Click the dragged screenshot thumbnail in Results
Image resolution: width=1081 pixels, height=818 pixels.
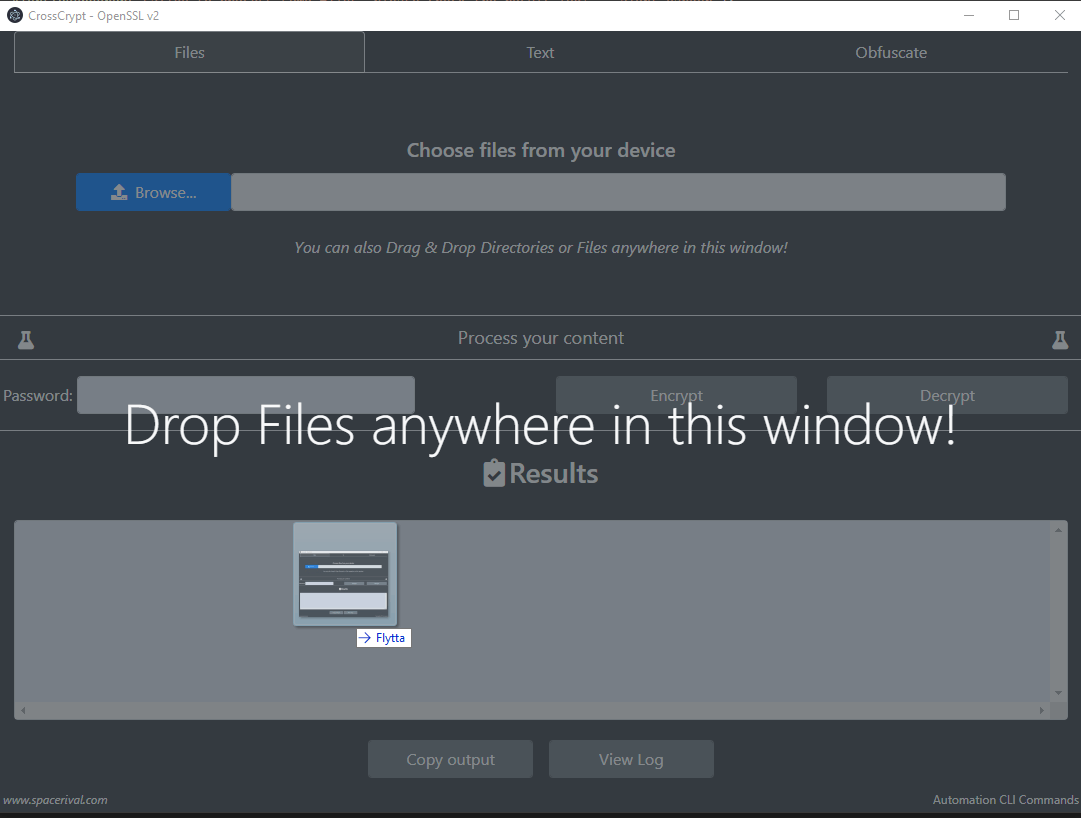[345, 574]
